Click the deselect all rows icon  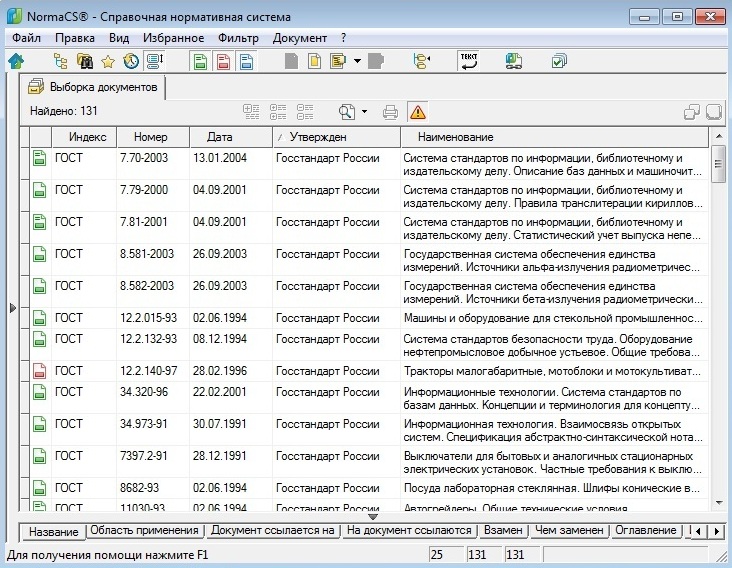coord(278,112)
